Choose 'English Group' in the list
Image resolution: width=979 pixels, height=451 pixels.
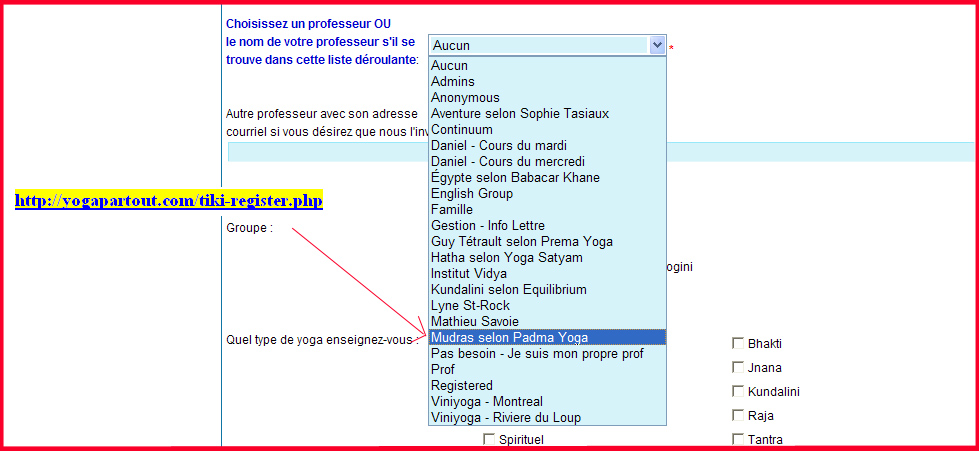tap(472, 194)
